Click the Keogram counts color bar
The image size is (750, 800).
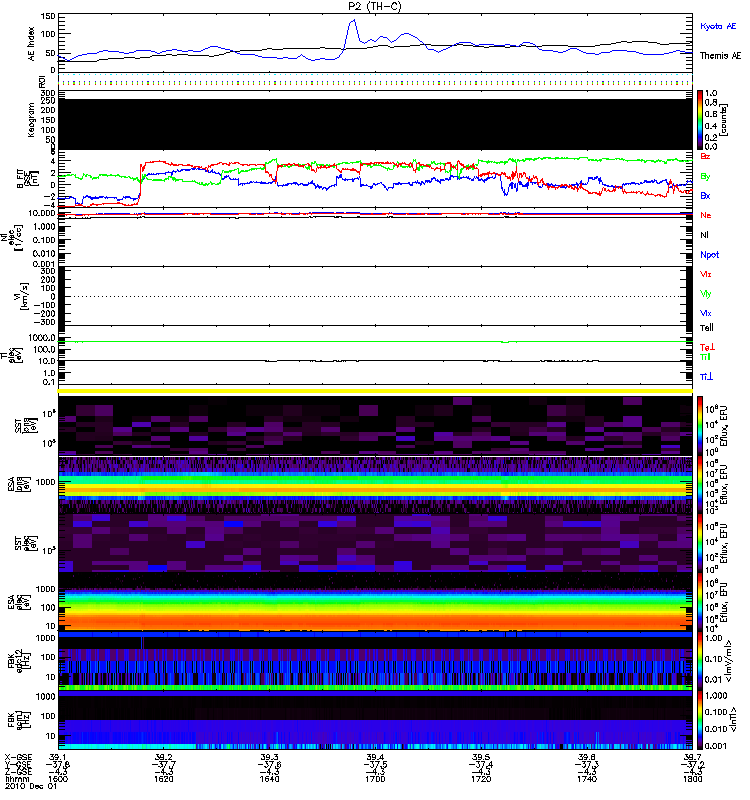[x=700, y=120]
